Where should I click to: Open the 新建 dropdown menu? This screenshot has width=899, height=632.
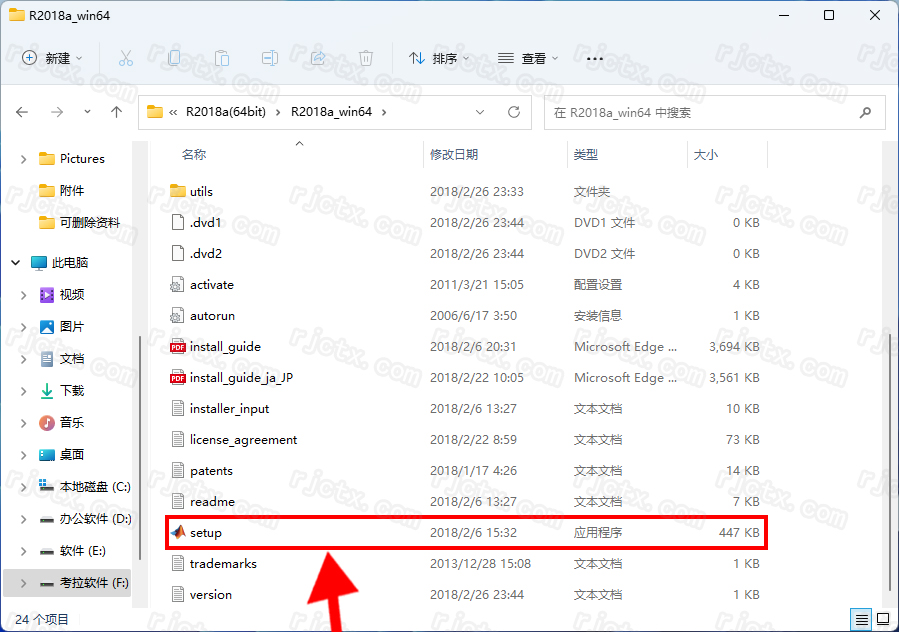click(53, 58)
